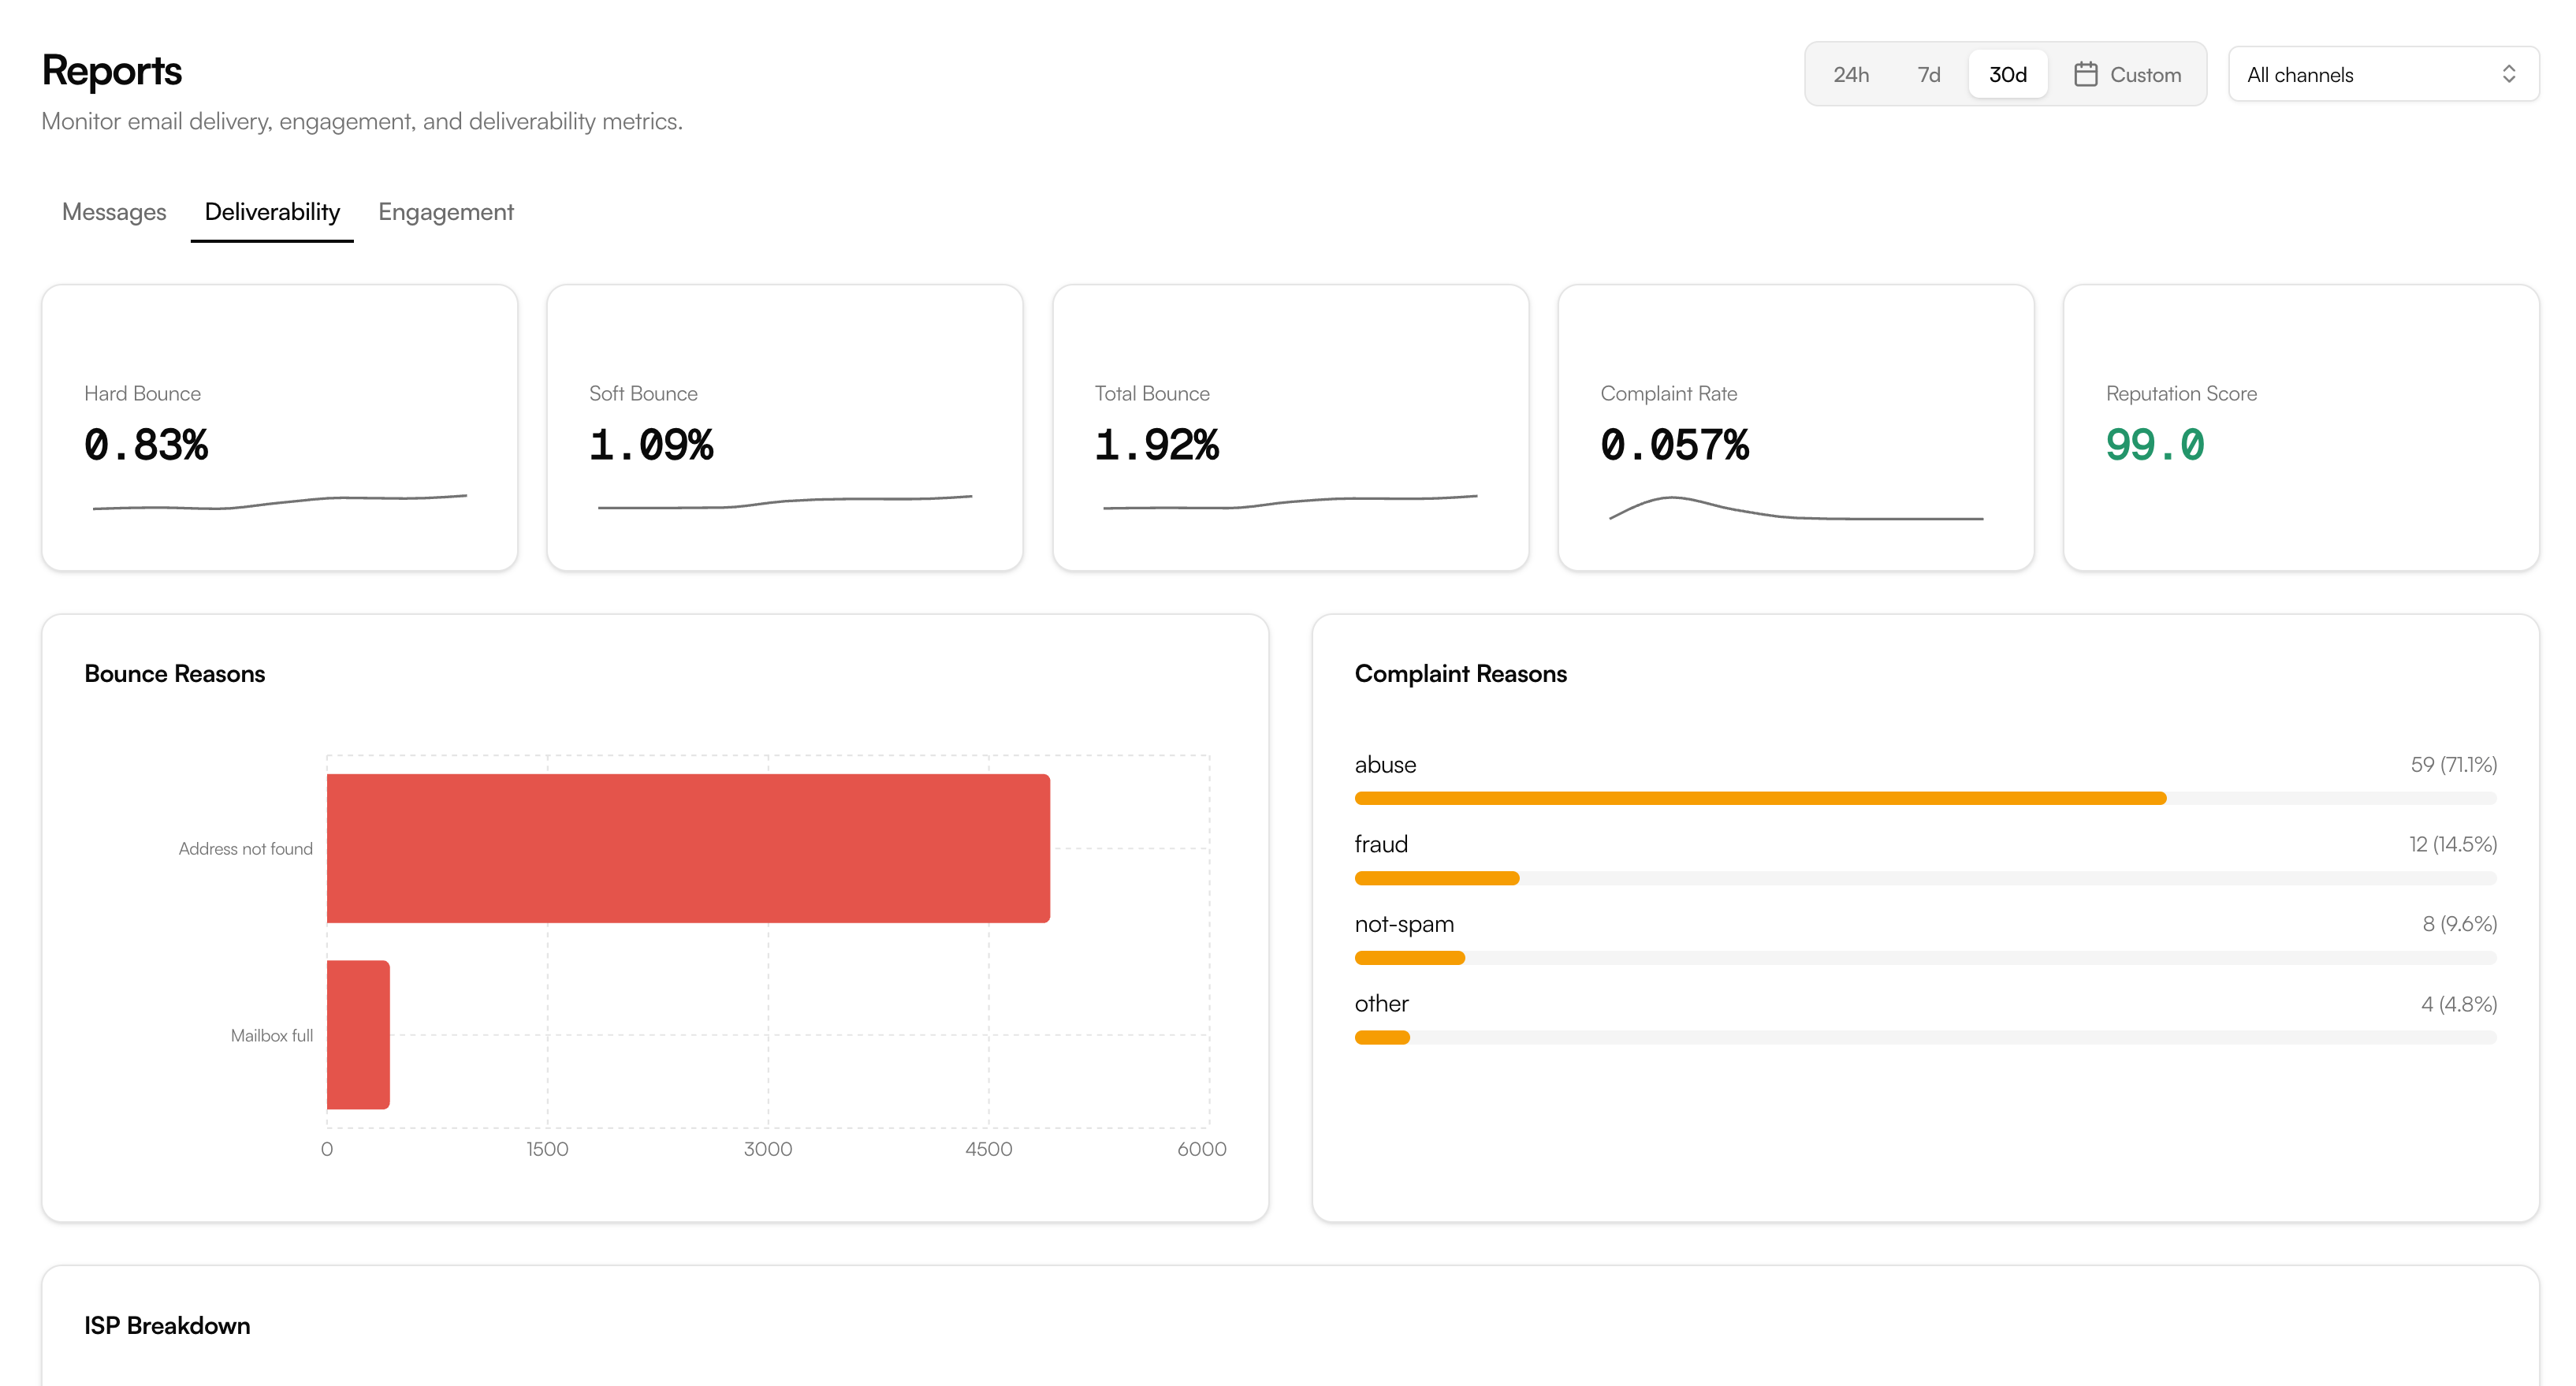This screenshot has height=1386, width=2576.
Task: Click the All channels chevron arrows icon
Action: pos(2508,74)
